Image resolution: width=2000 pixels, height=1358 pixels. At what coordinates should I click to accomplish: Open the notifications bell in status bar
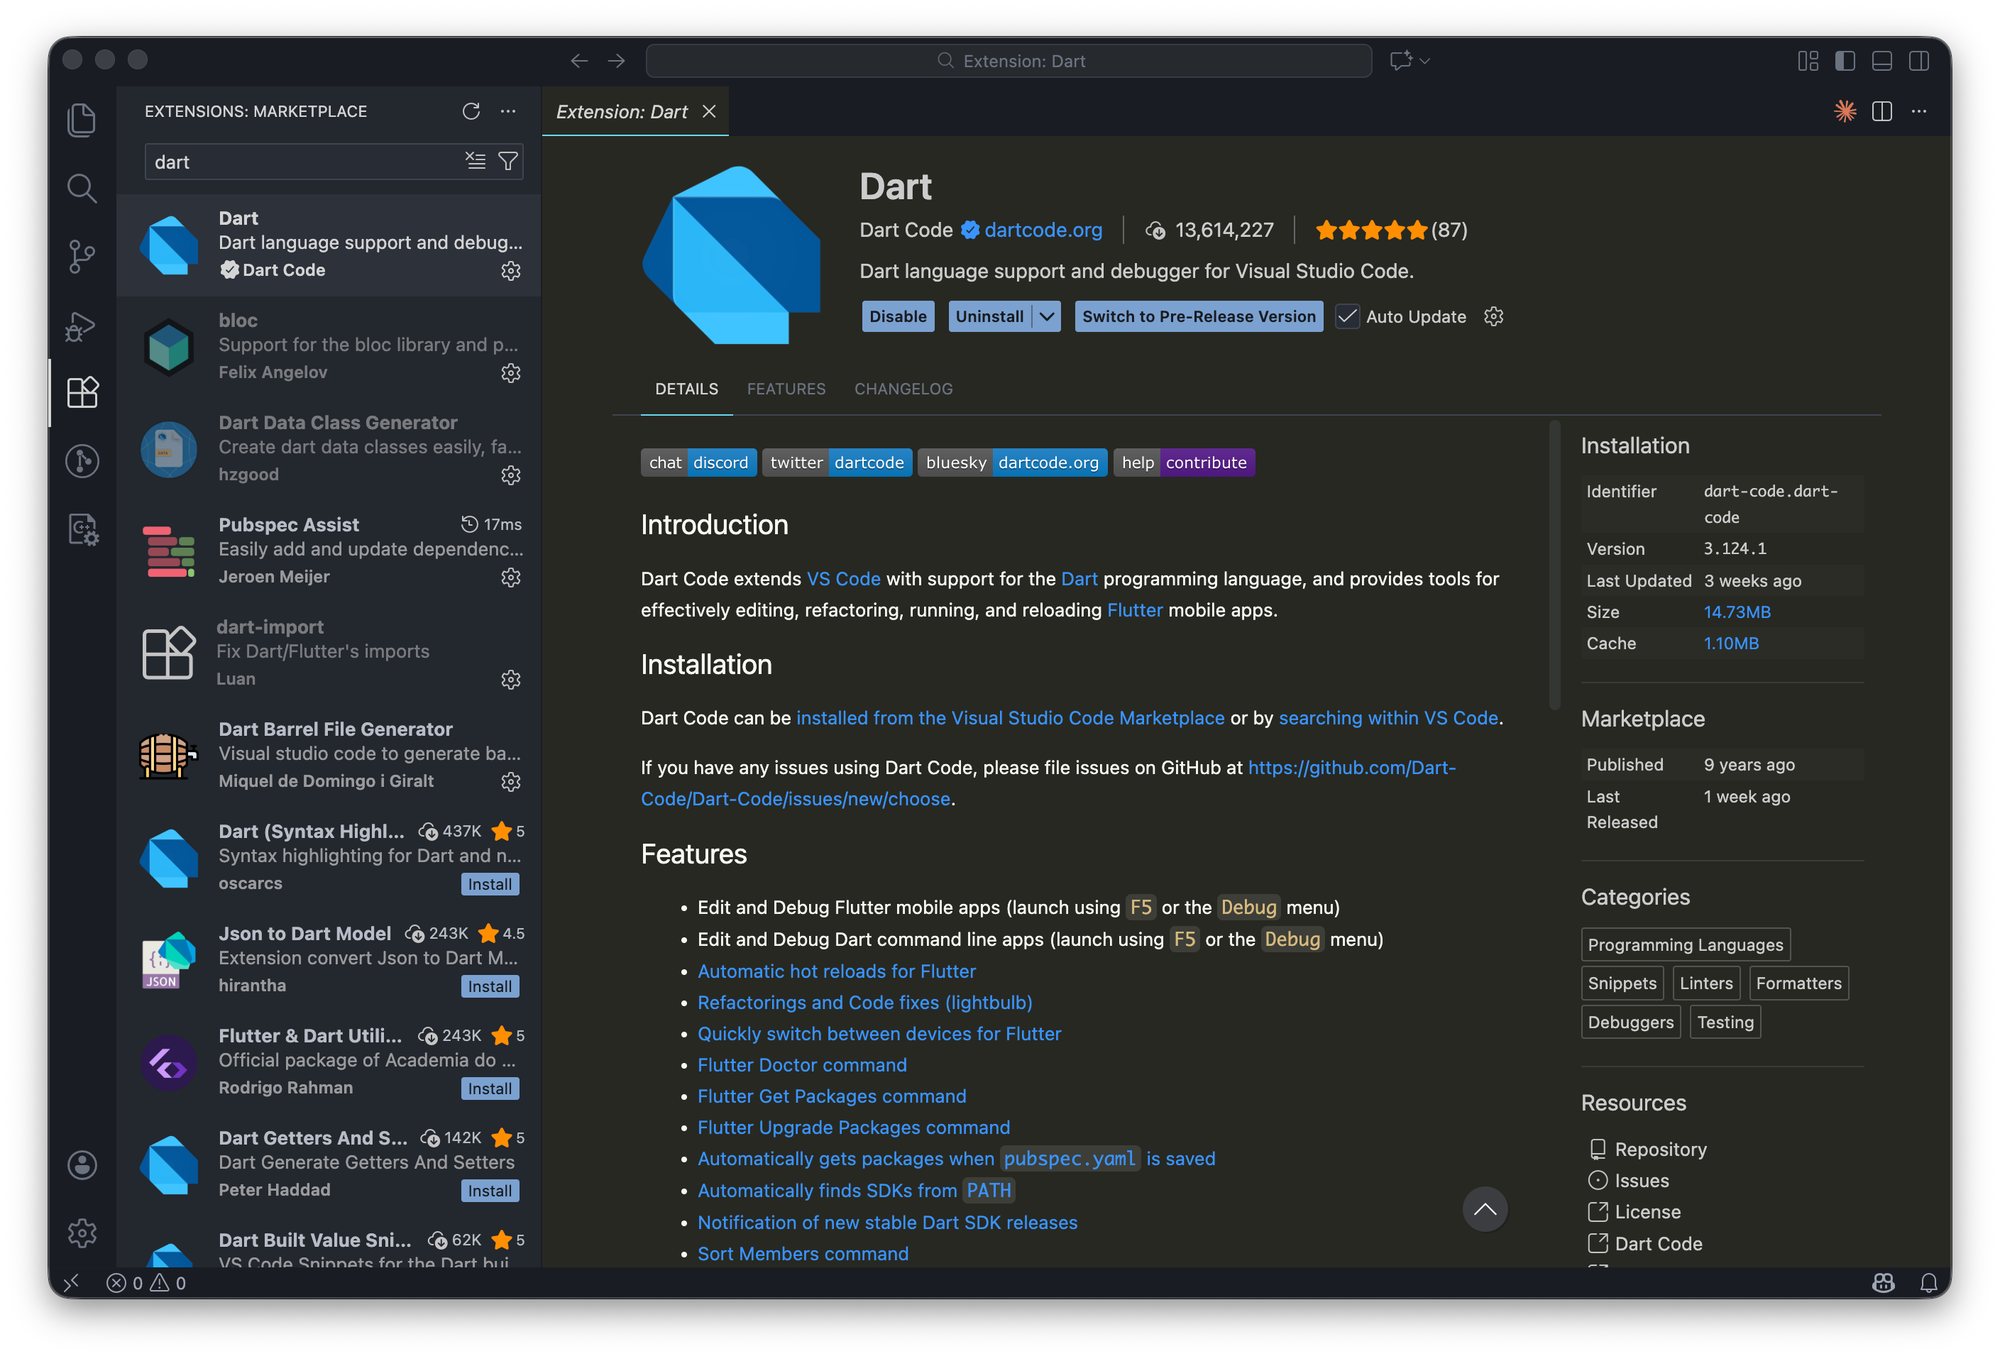coord(1929,1283)
